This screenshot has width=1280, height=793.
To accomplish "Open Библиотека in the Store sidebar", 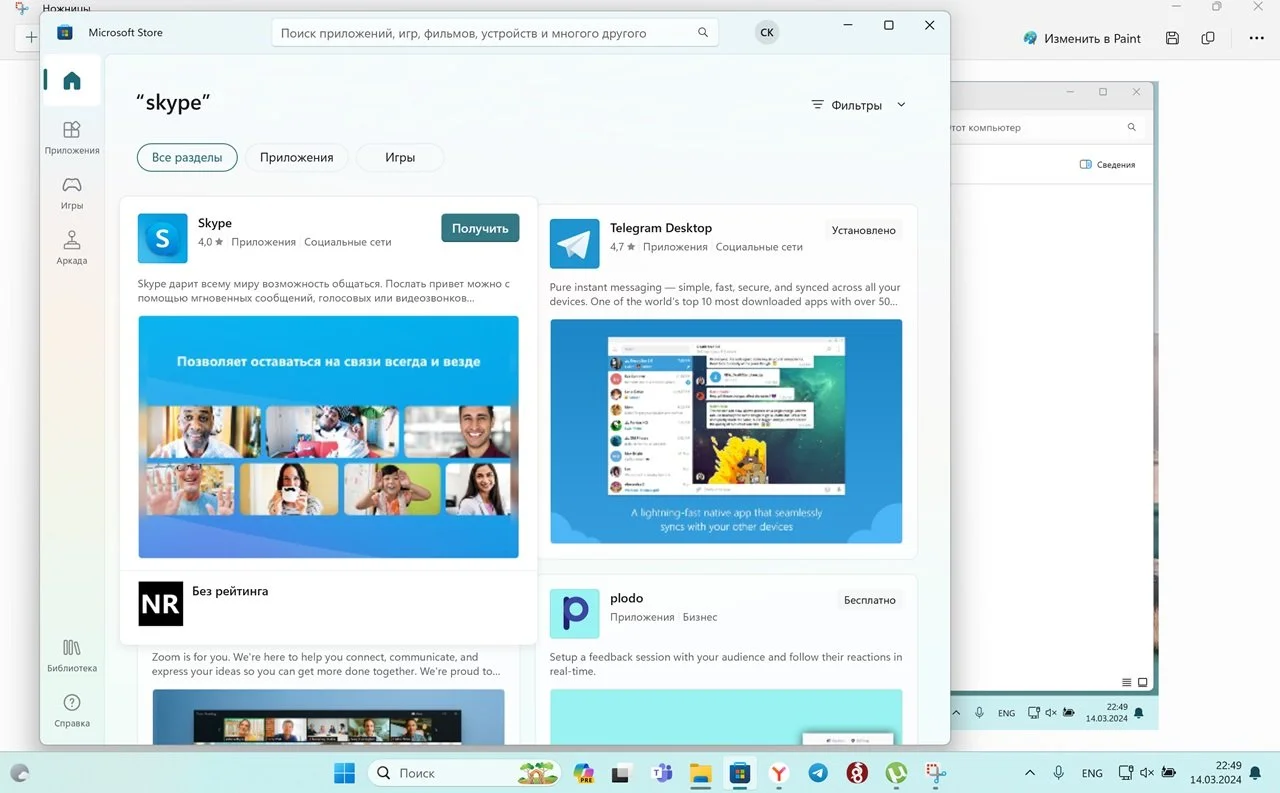I will pyautogui.click(x=72, y=655).
